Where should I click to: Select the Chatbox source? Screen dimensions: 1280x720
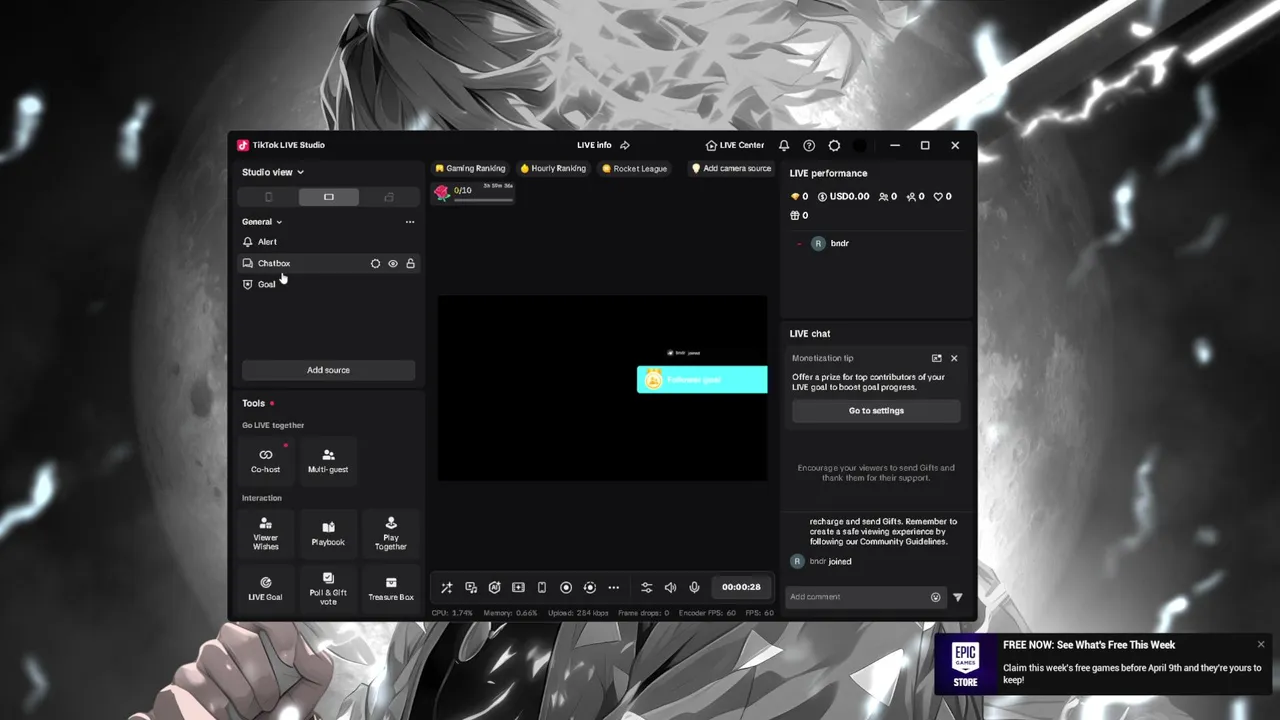[328, 263]
